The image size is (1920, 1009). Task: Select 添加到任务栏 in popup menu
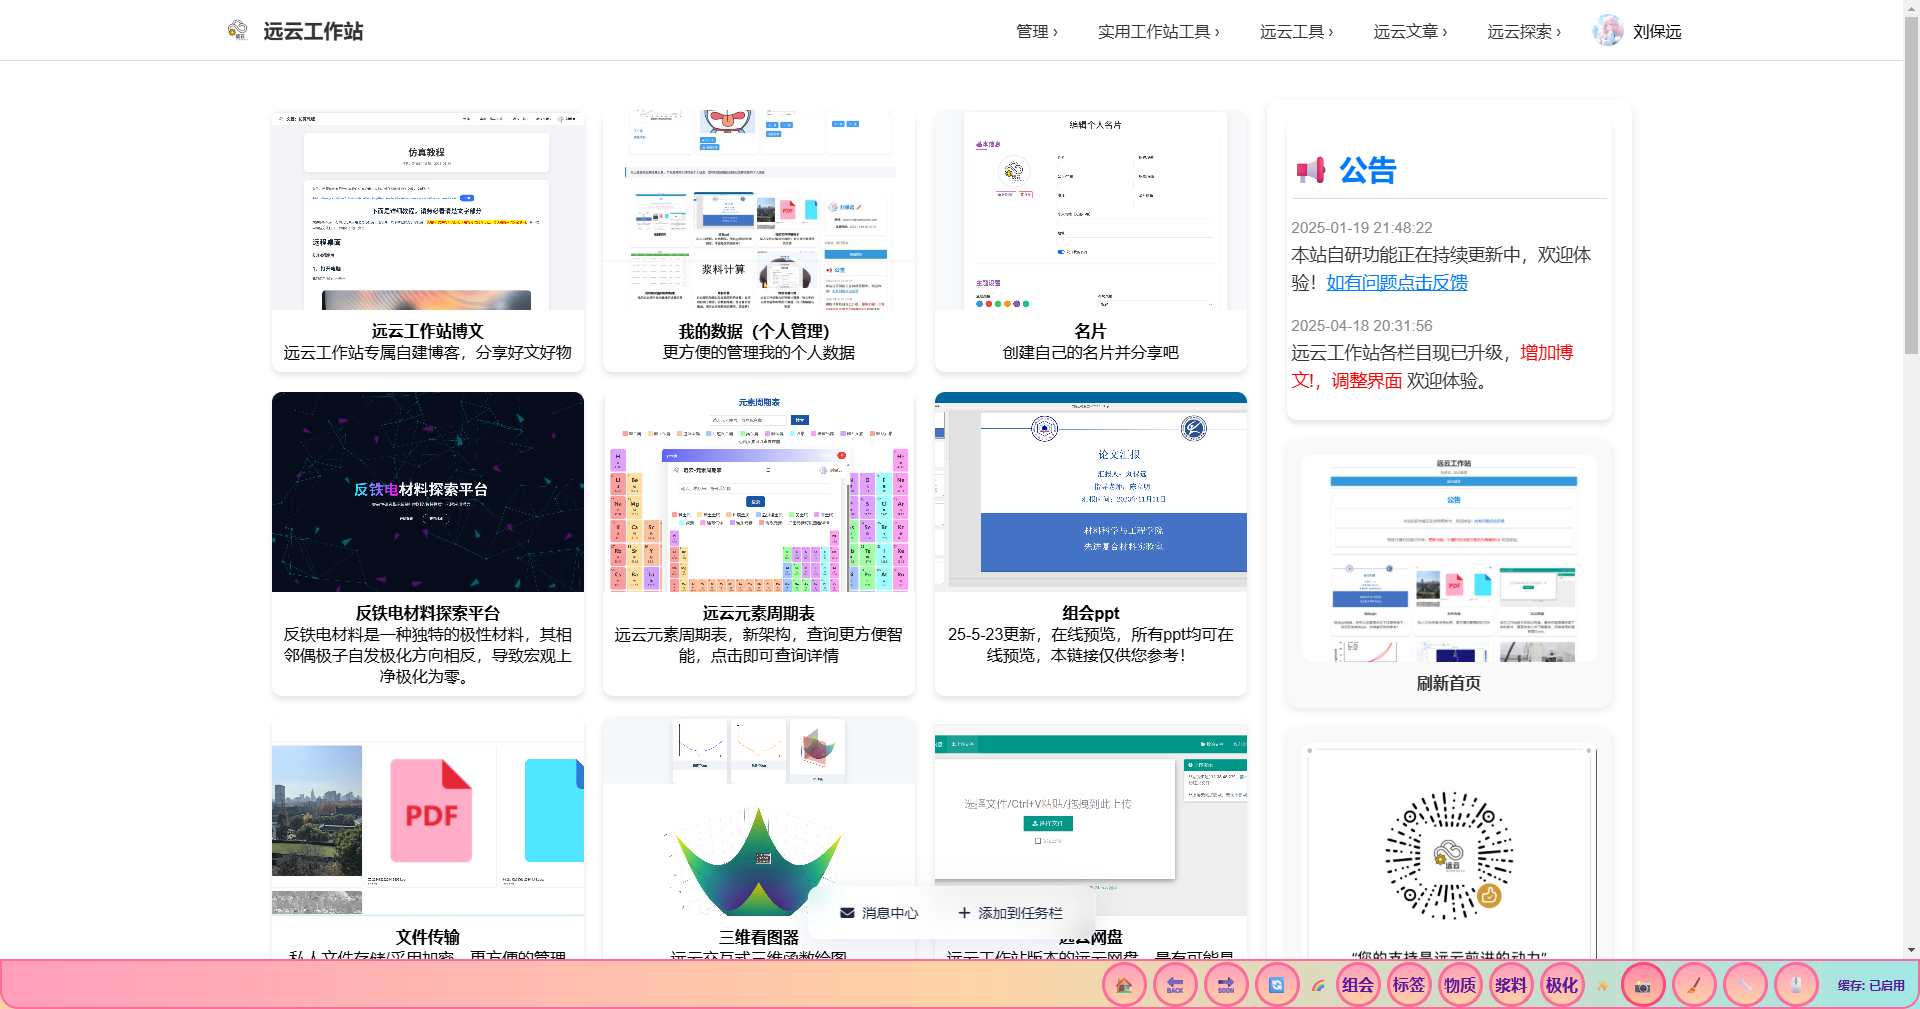click(x=1010, y=913)
